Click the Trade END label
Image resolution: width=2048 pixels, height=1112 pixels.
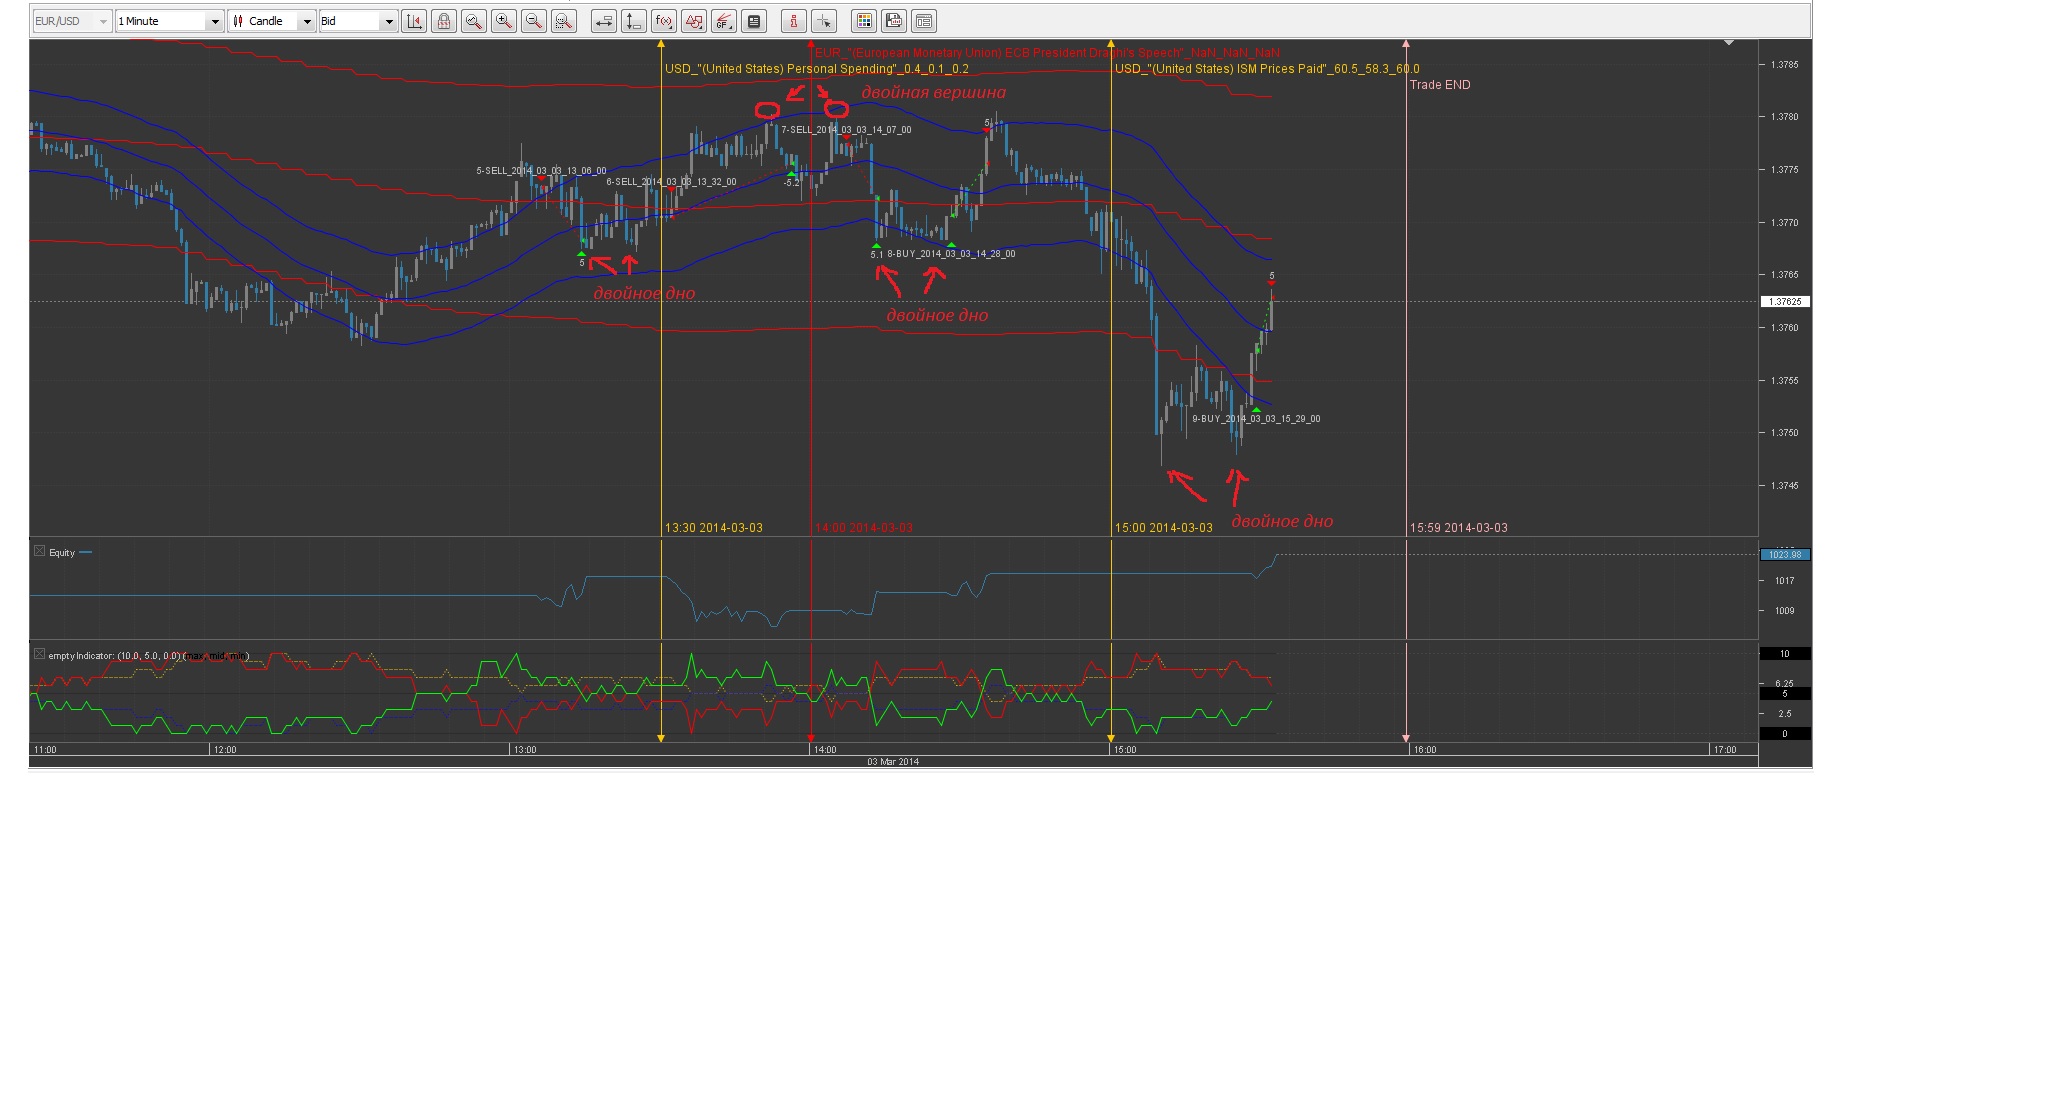pos(1440,85)
